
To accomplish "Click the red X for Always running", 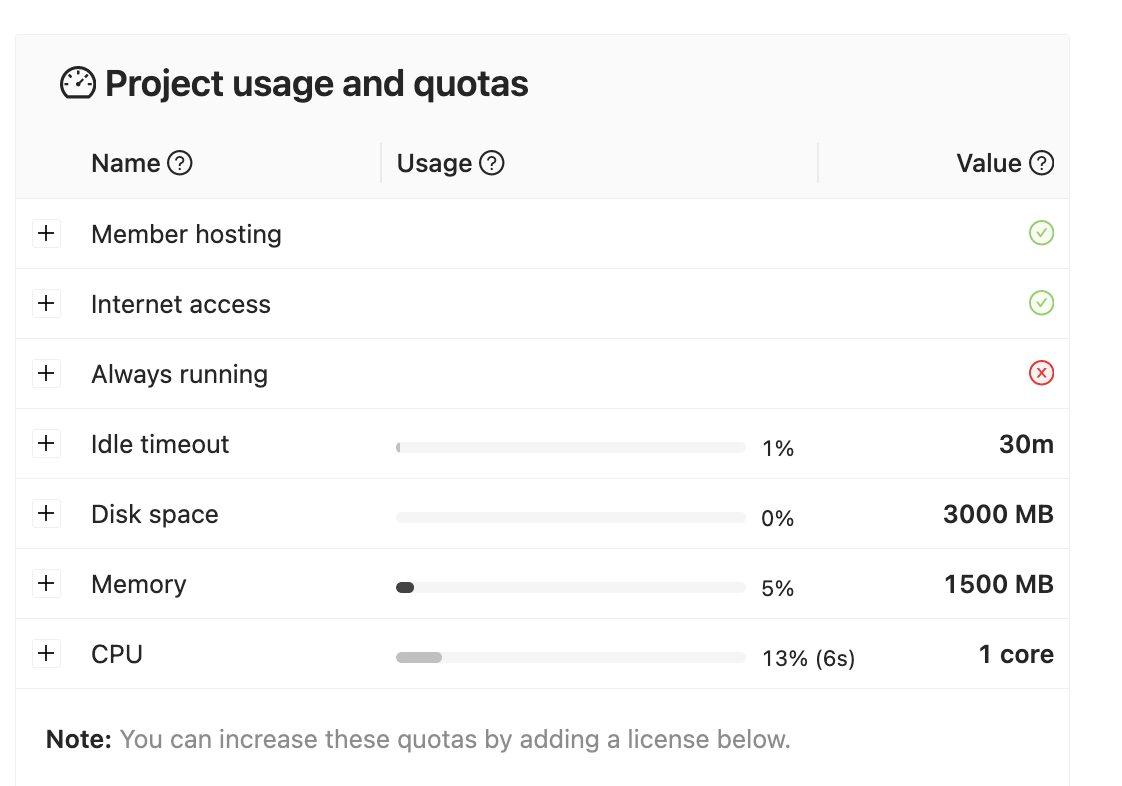I will [1041, 373].
